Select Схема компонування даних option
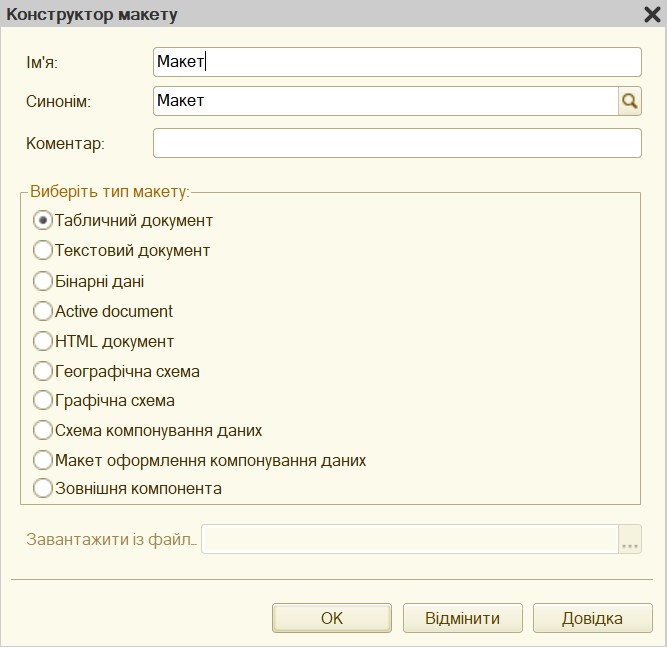 (x=43, y=430)
